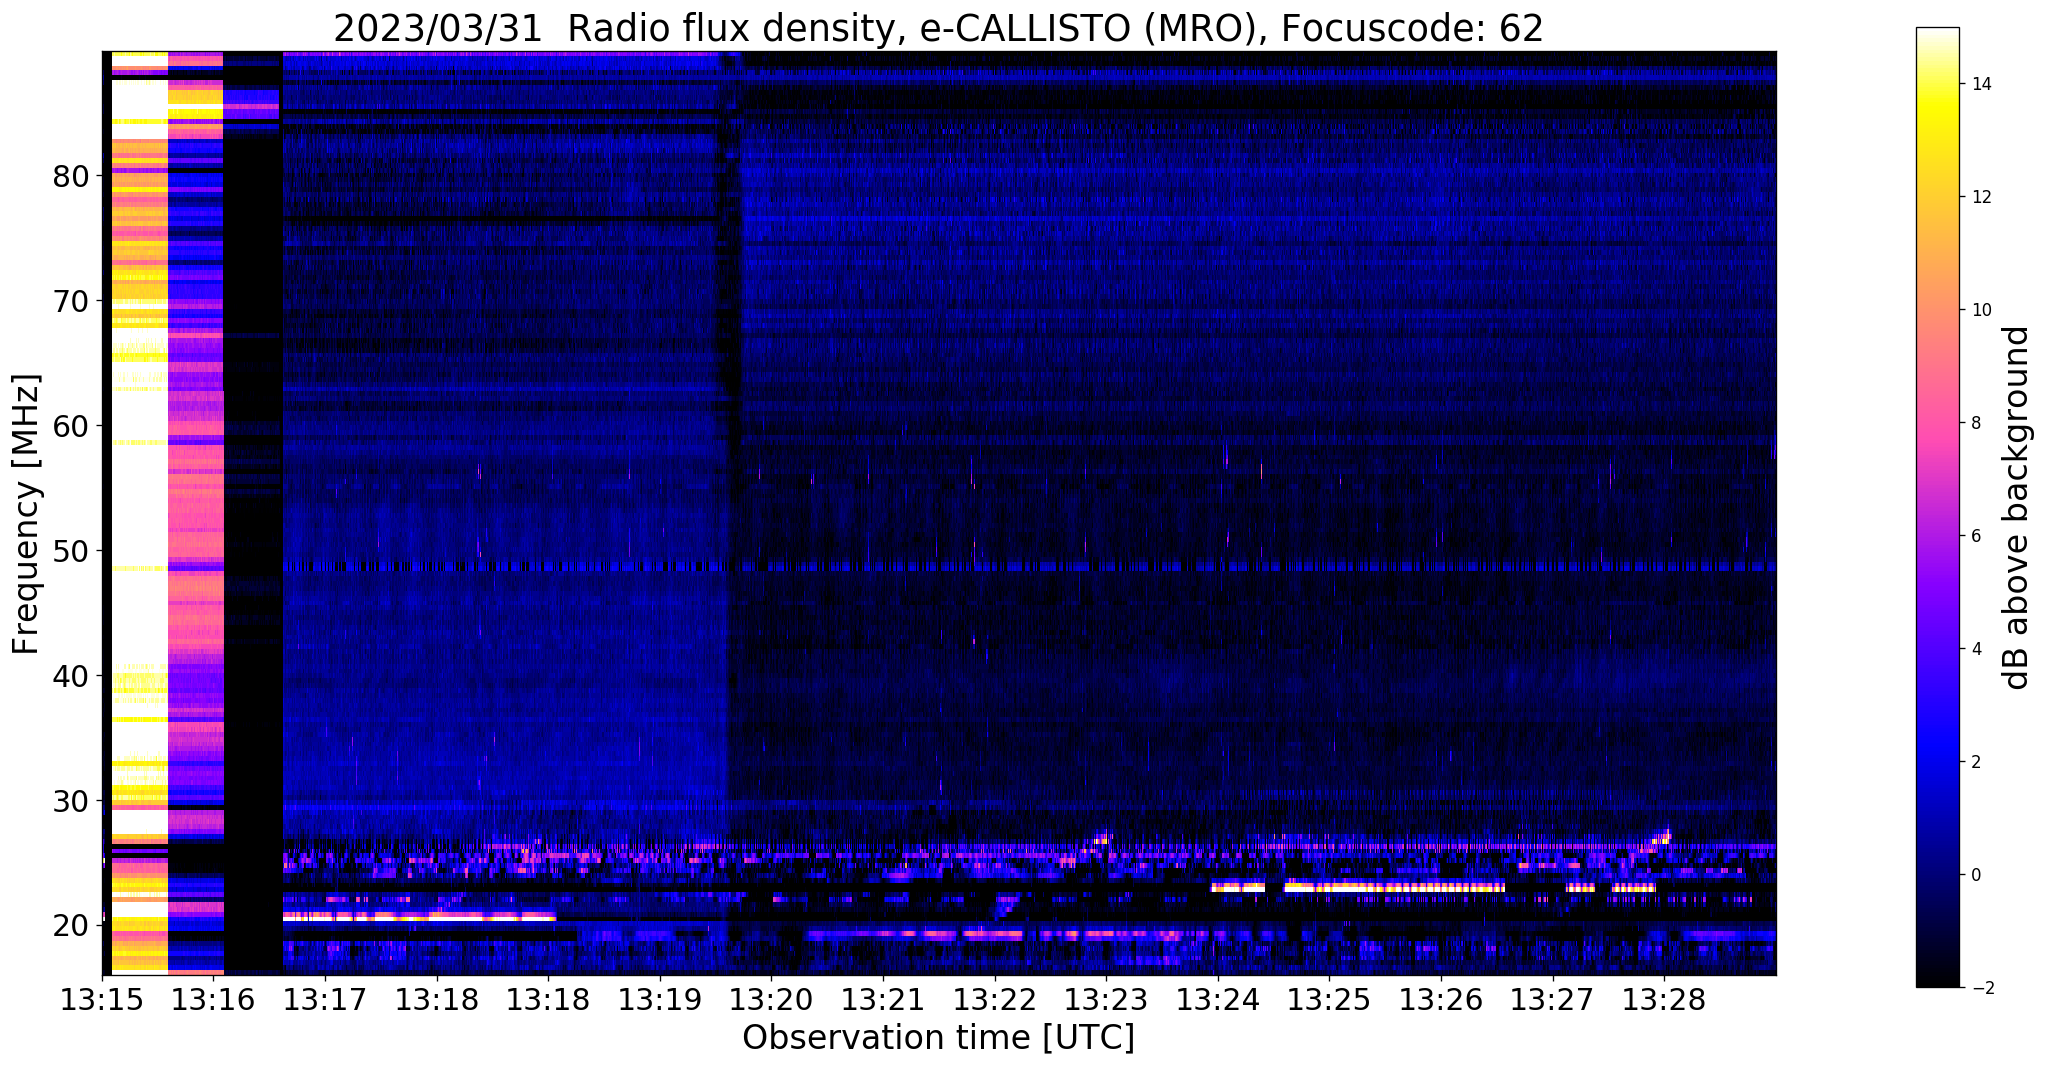Click the 80 MHz frequency axis tick label
Screen dimensions: 2047x1067
tap(71, 176)
